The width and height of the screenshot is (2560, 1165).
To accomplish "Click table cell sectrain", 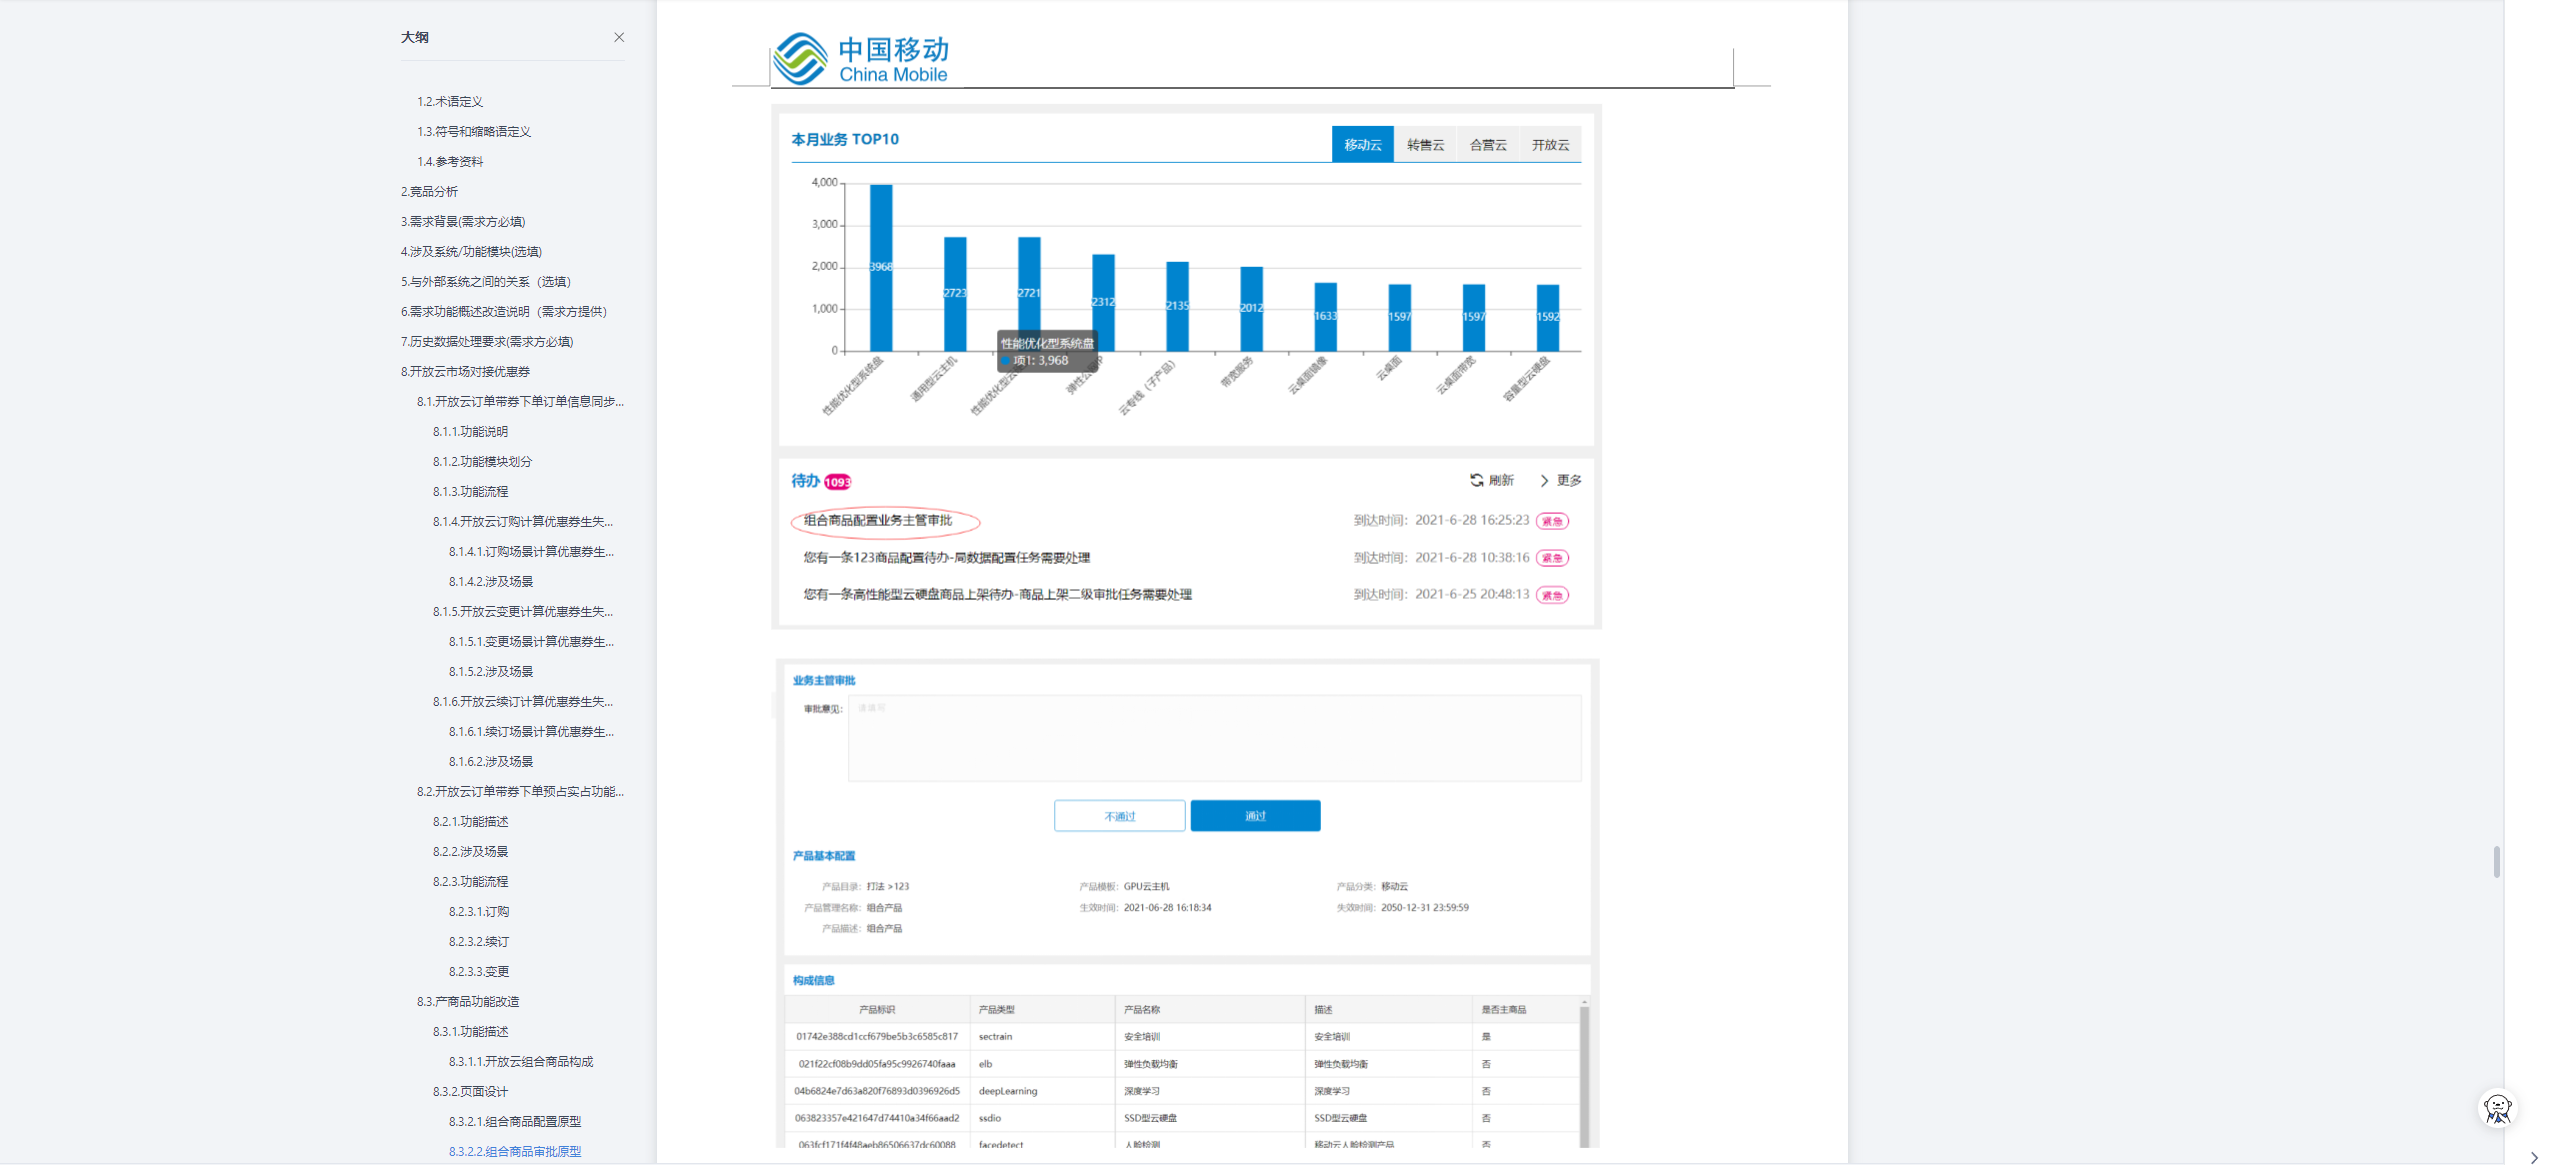I will [995, 1037].
